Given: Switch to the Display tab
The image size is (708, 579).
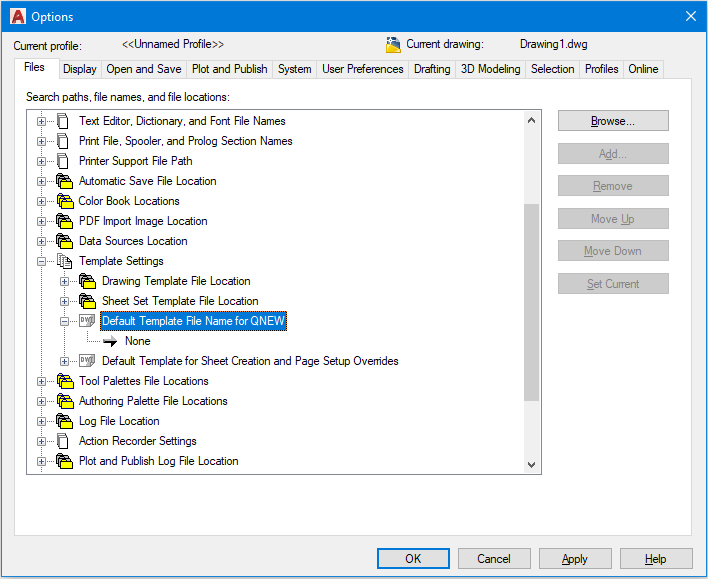Looking at the screenshot, I should 79,69.
